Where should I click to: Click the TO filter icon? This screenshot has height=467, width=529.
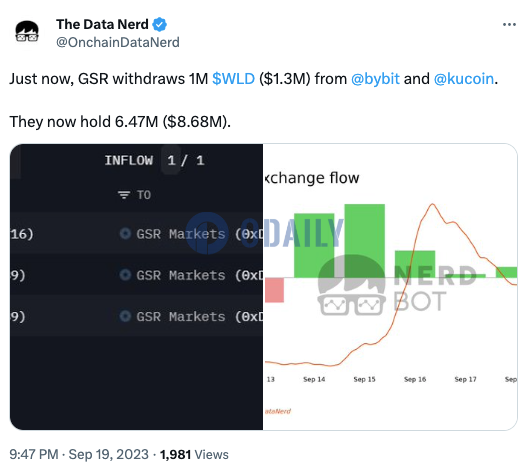(124, 195)
